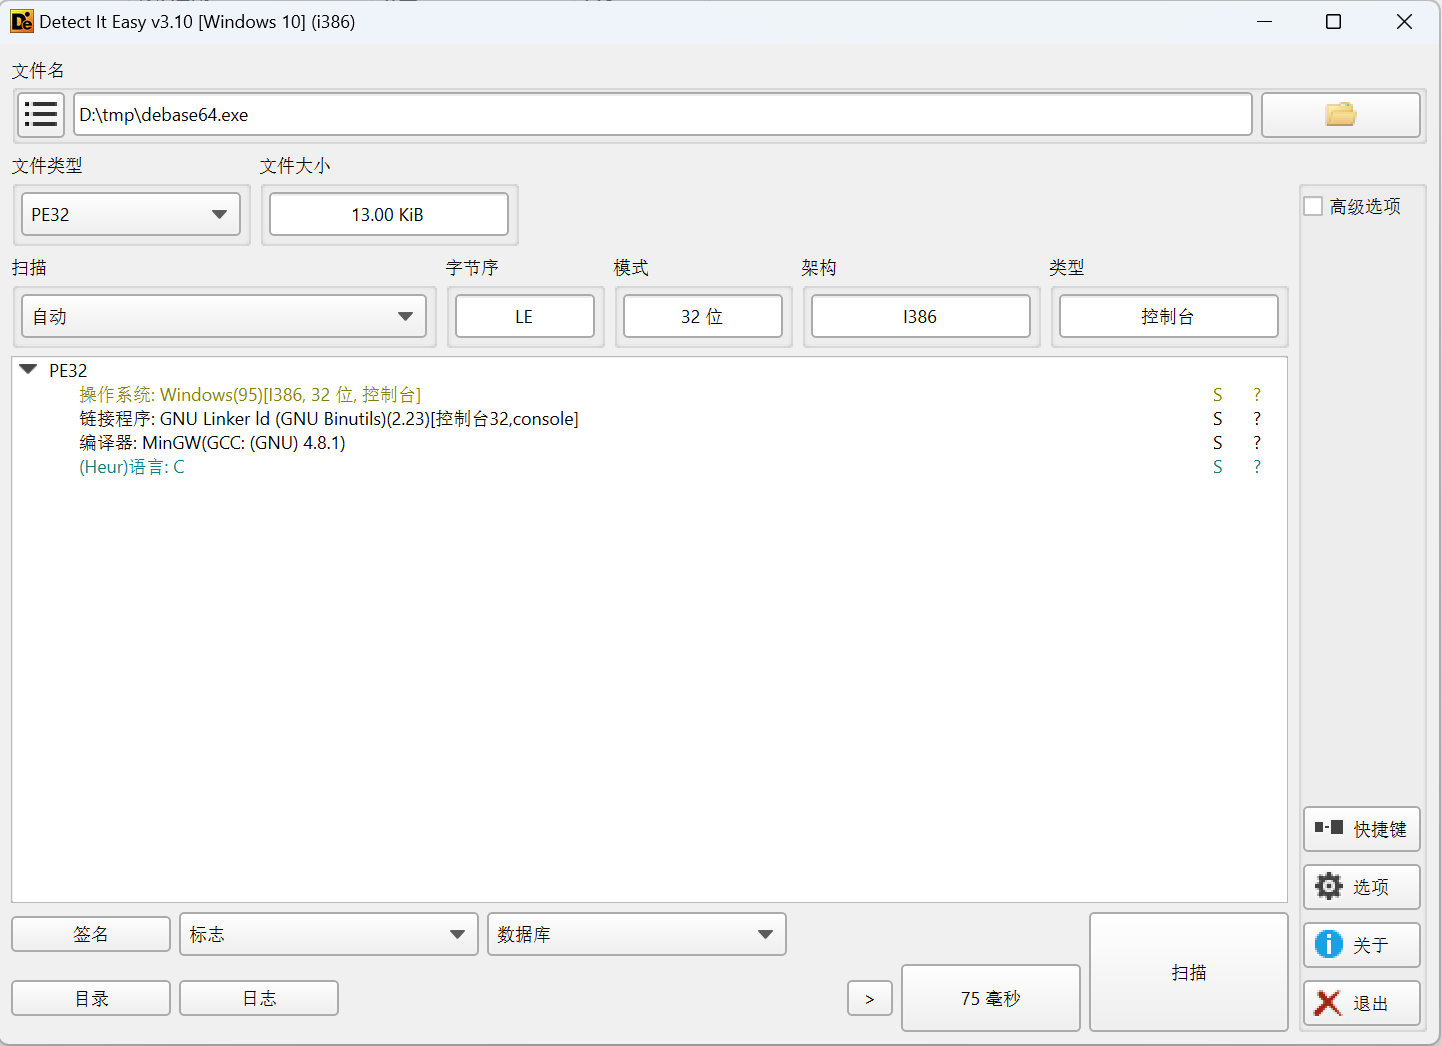Click the 32 位 mode button
1442x1046 pixels.
coord(703,316)
